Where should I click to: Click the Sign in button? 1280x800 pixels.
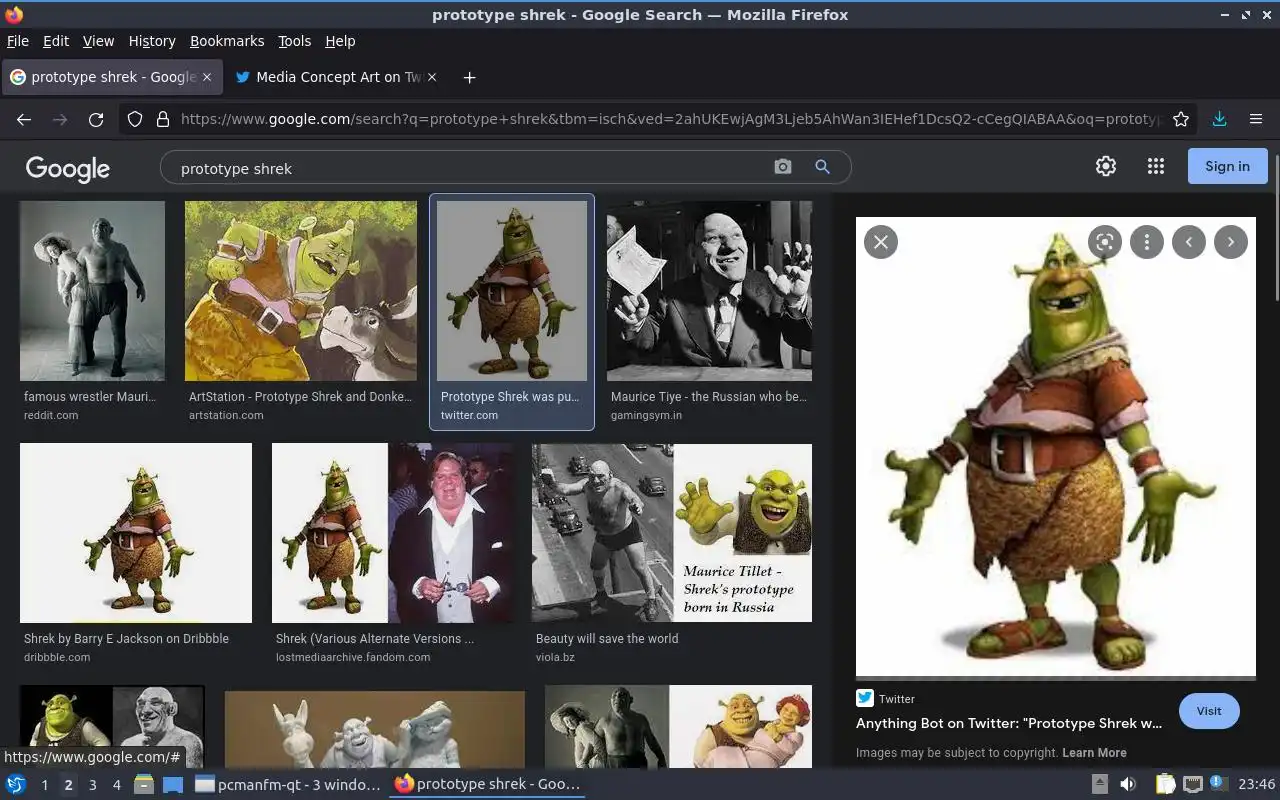[x=1227, y=166]
